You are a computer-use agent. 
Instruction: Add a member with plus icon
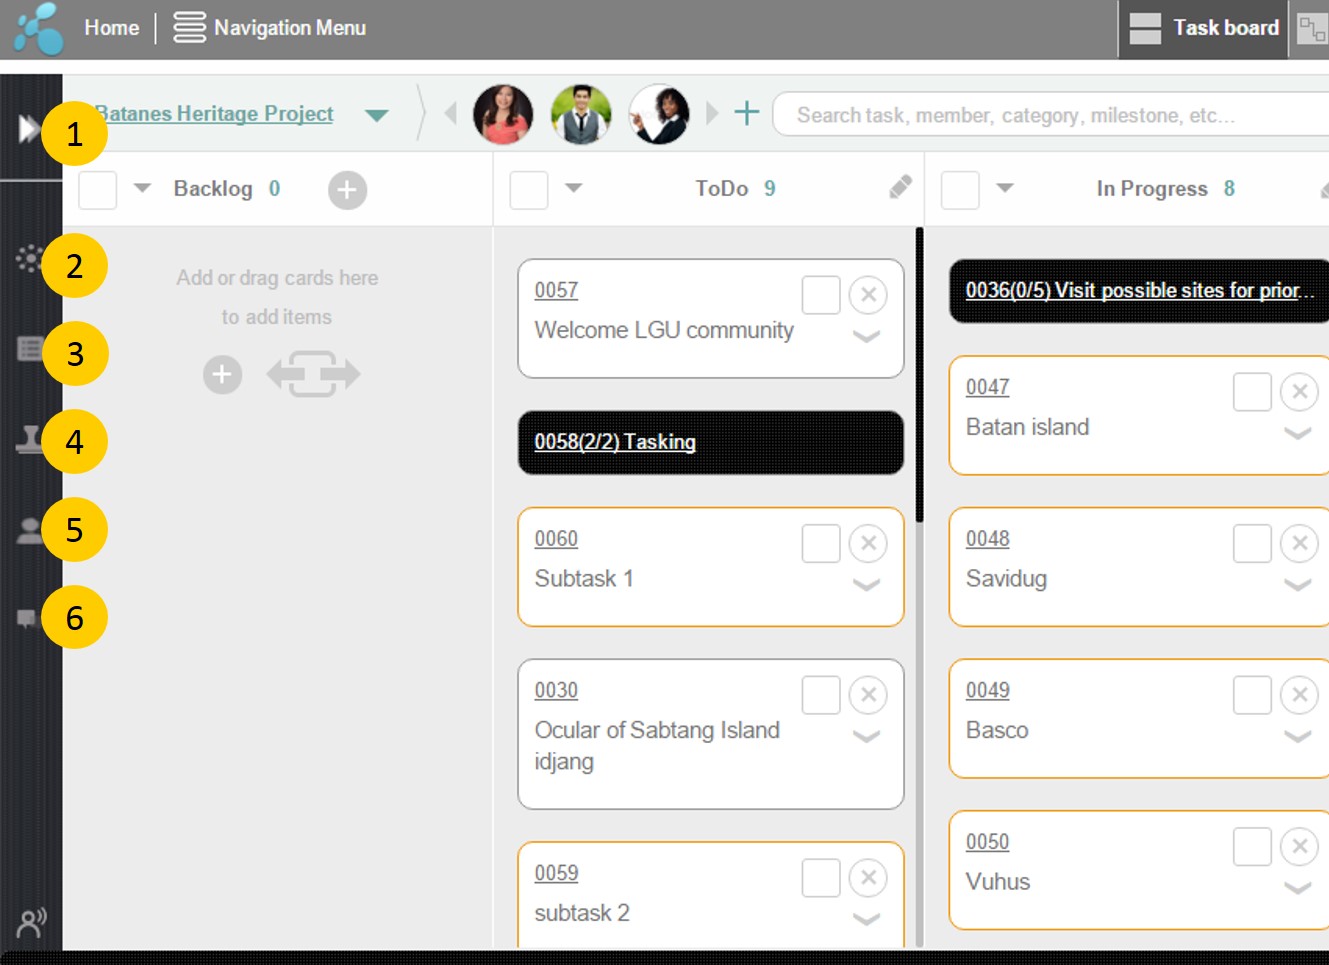[747, 113]
